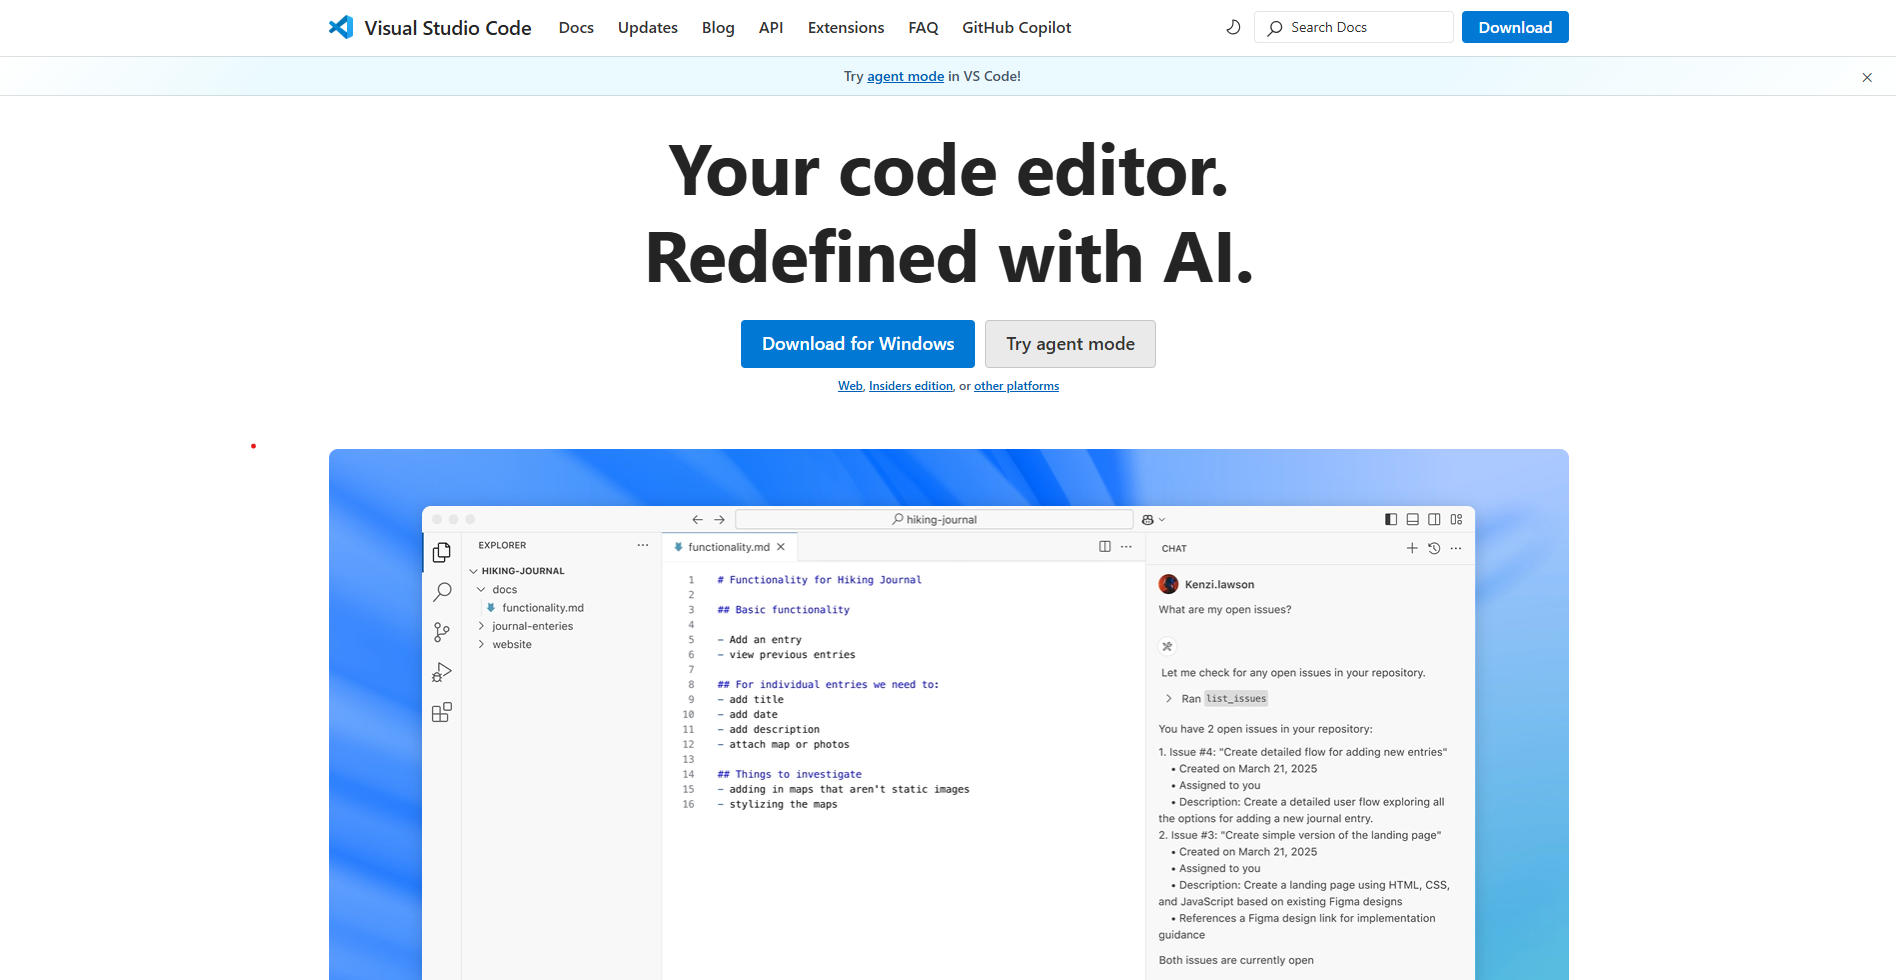
Task: Click the Explorer files icon in activity bar
Action: (442, 552)
